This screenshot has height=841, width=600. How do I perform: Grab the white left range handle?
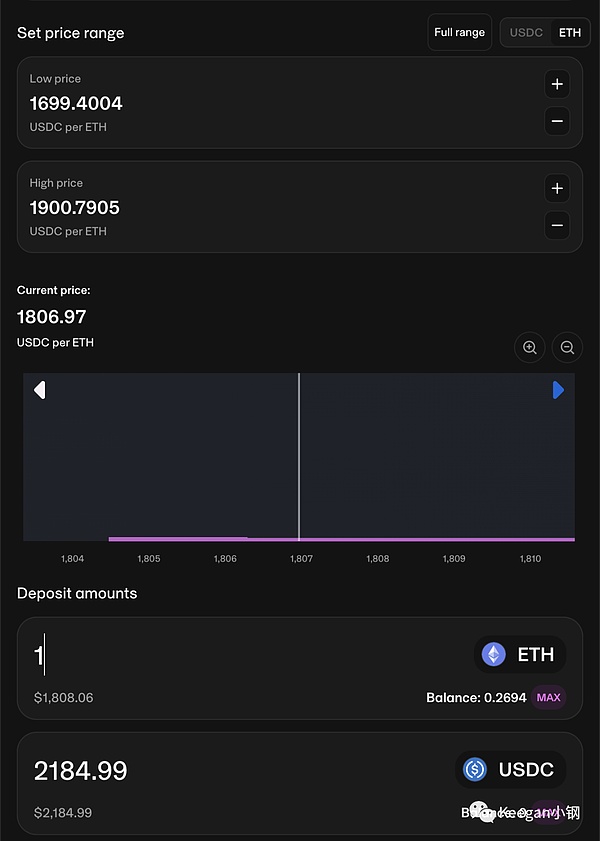(40, 390)
